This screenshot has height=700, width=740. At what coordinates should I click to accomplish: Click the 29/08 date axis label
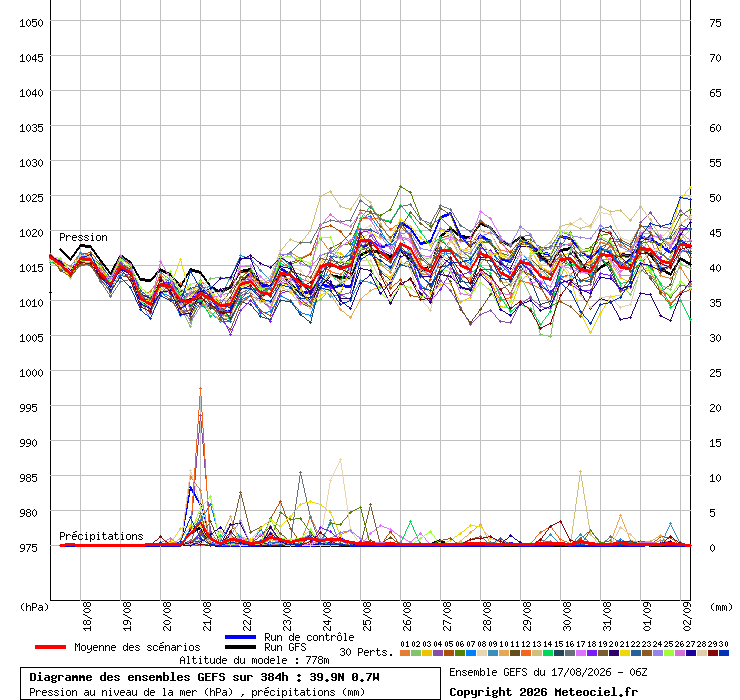pyautogui.click(x=528, y=616)
